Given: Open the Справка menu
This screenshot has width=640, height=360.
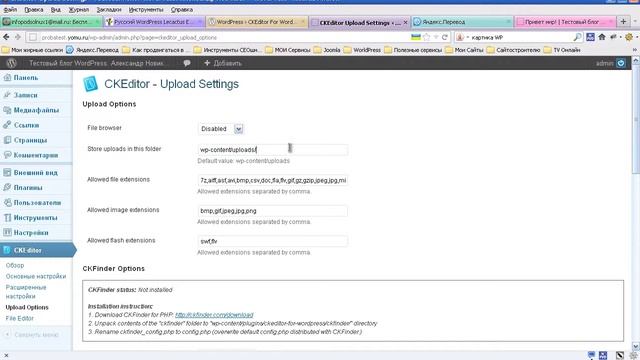Looking at the screenshot, I should click(182, 9).
